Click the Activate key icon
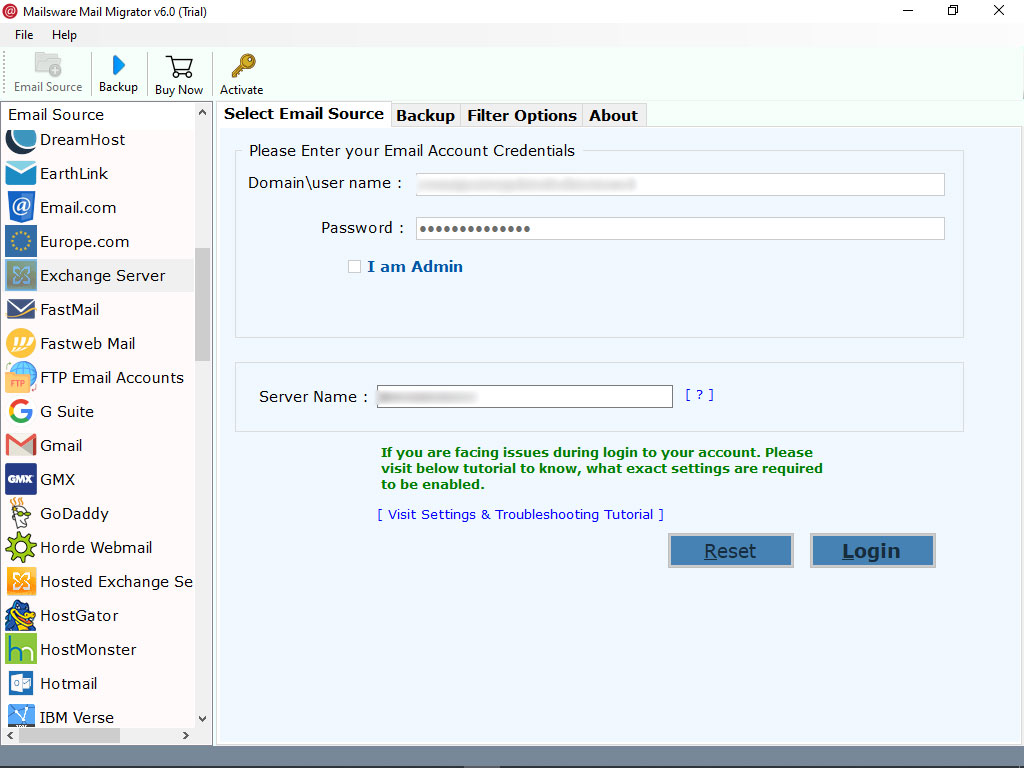The image size is (1024, 768). [243, 66]
